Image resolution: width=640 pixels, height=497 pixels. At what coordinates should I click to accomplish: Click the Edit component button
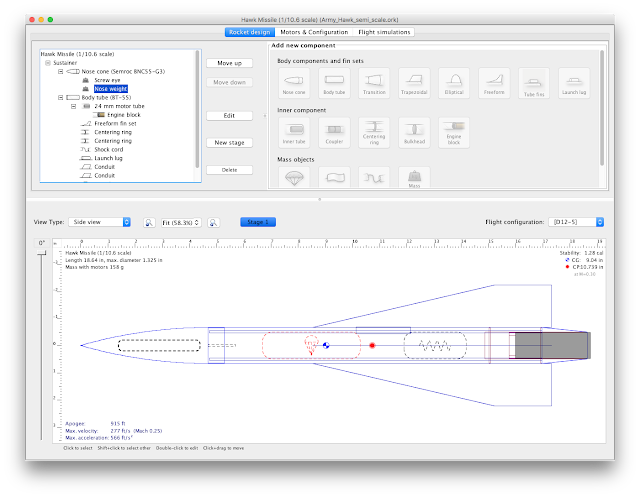click(229, 116)
